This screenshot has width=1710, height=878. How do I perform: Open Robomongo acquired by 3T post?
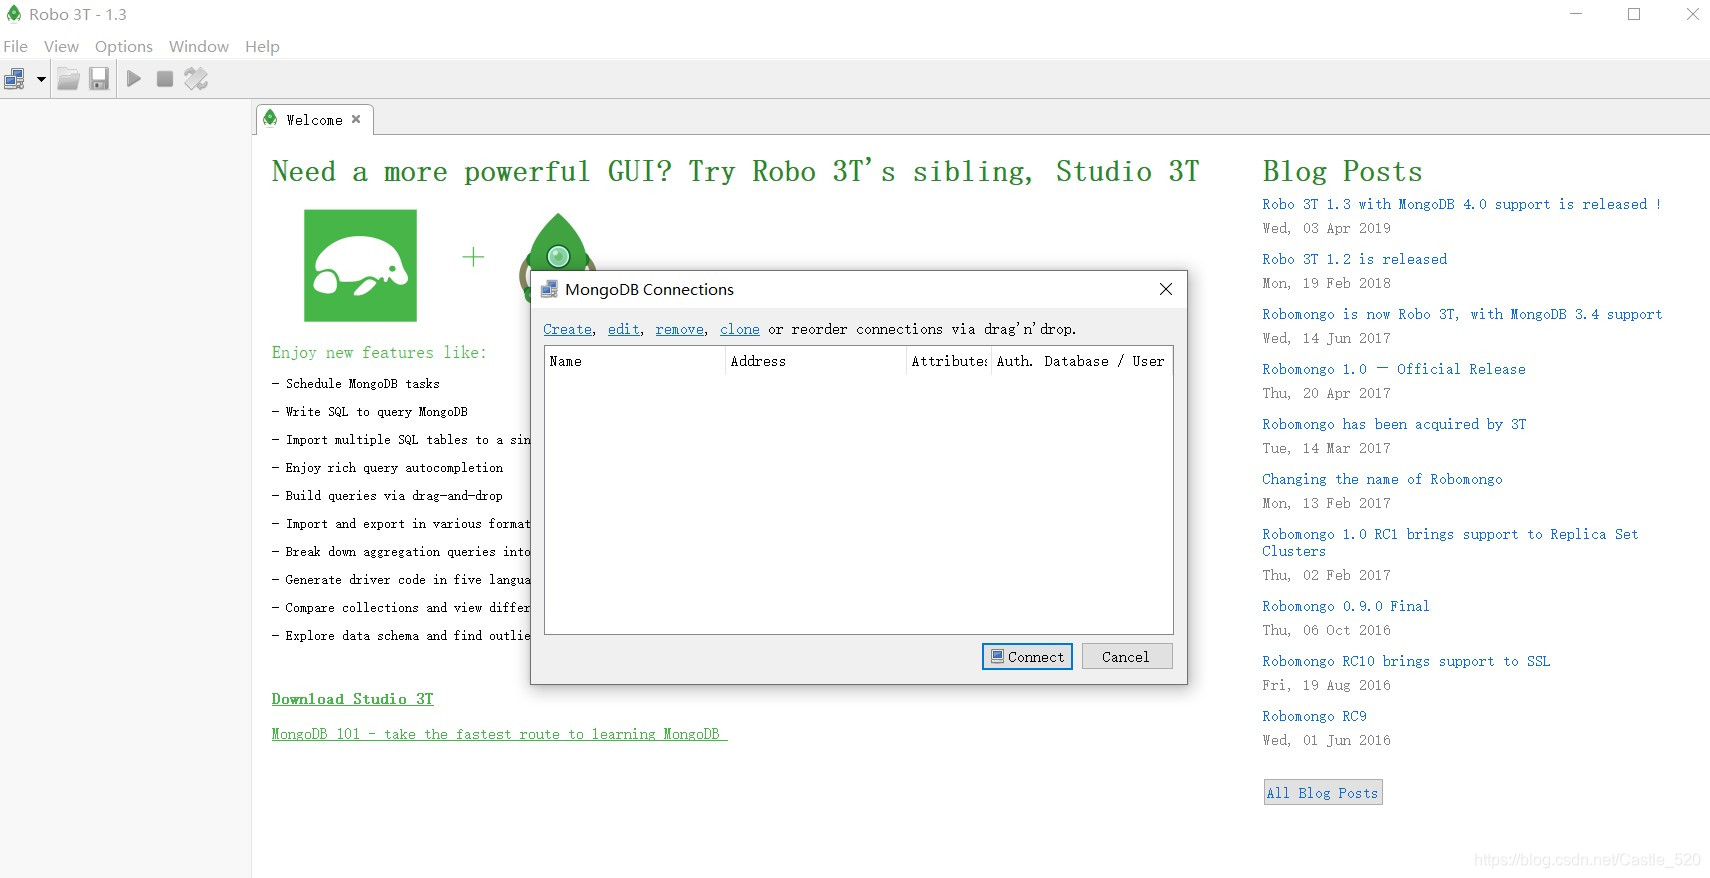tap(1394, 424)
